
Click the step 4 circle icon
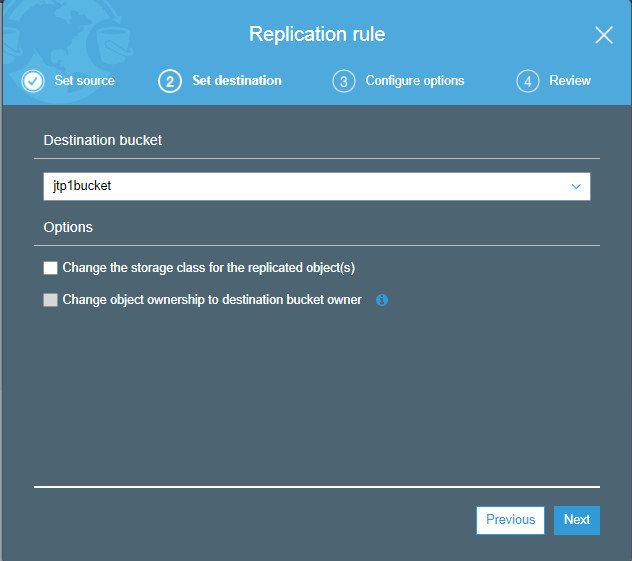pyautogui.click(x=528, y=81)
